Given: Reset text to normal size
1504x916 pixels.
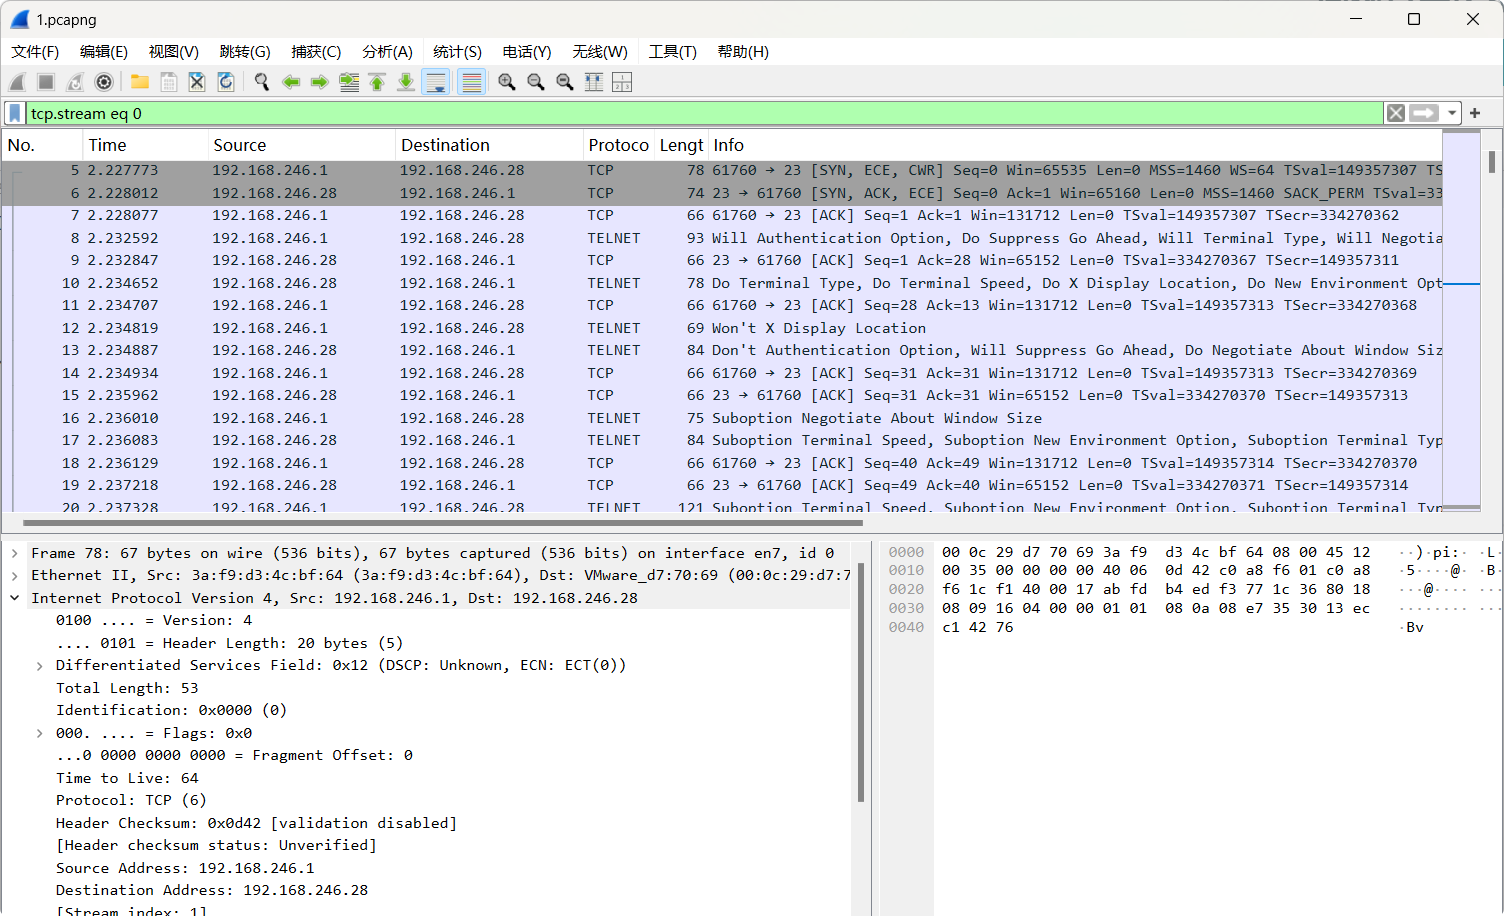Looking at the screenshot, I should click(565, 82).
